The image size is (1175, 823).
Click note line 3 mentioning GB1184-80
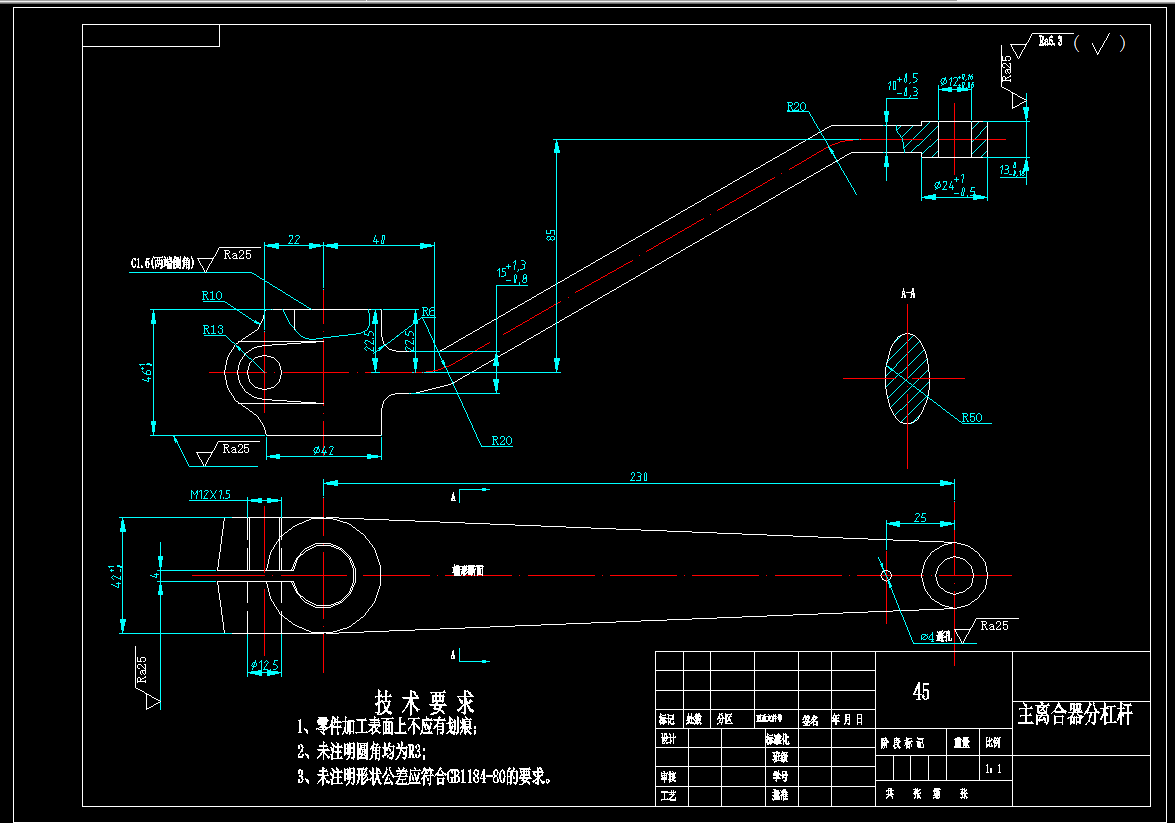pyautogui.click(x=425, y=777)
